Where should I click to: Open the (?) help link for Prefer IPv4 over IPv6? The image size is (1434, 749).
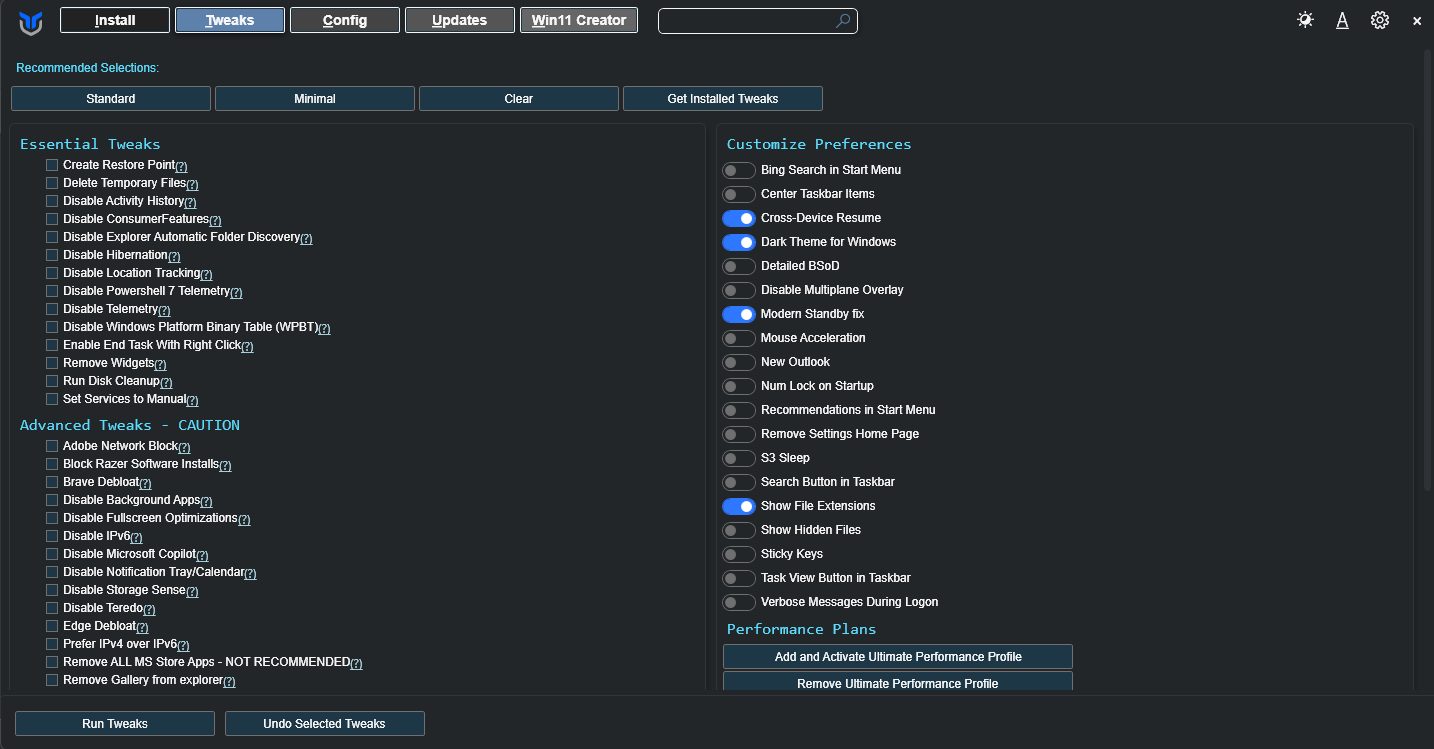point(184,645)
